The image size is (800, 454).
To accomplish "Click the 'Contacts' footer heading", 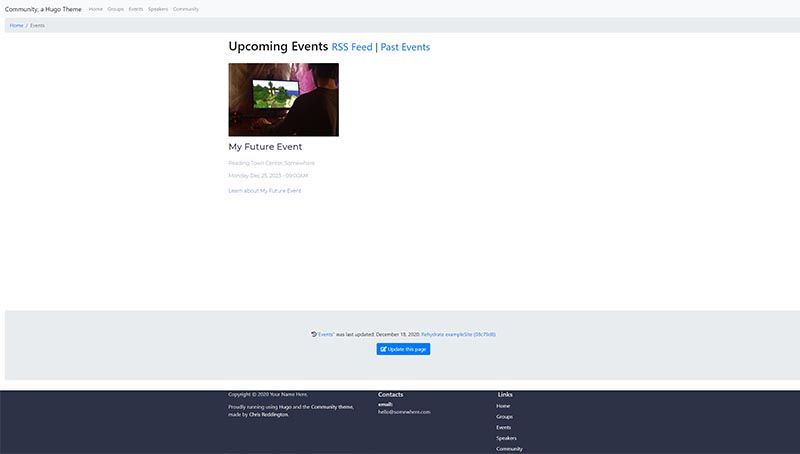I will (x=390, y=395).
